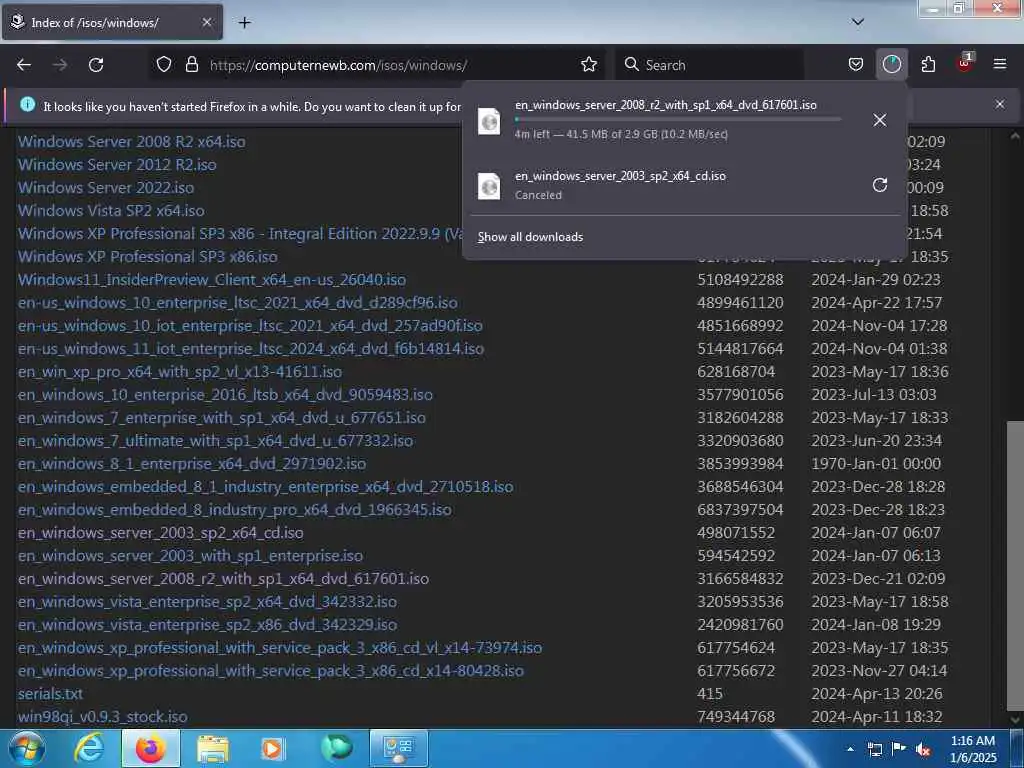Click the page vertical scrollbar thumb
This screenshot has height=768, width=1024.
tap(1015, 565)
